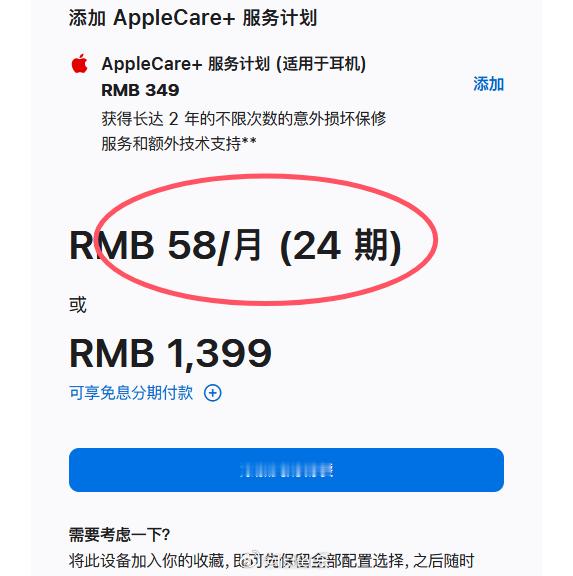Open the 可享免息分期付款 installment link
The image size is (573, 576).
(x=131, y=393)
